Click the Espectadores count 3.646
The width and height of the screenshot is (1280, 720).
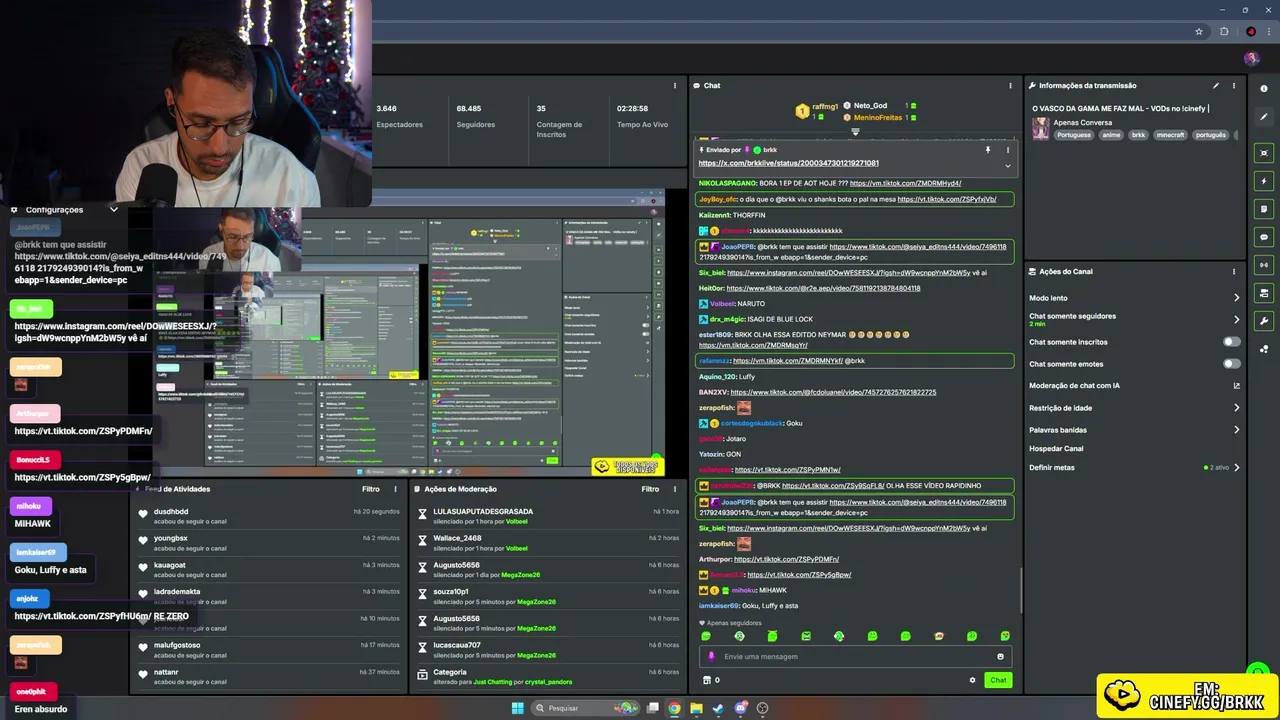pos(386,108)
